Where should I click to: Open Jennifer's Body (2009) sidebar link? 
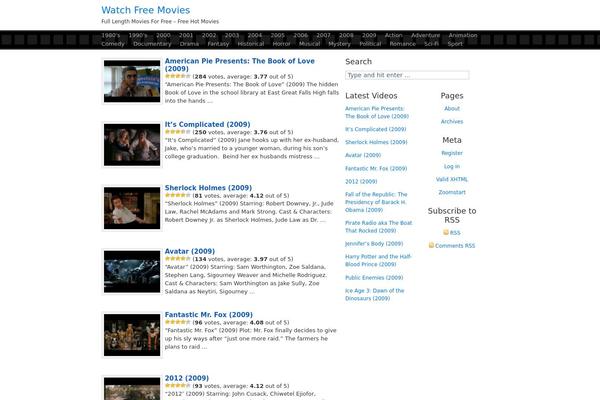(374, 243)
